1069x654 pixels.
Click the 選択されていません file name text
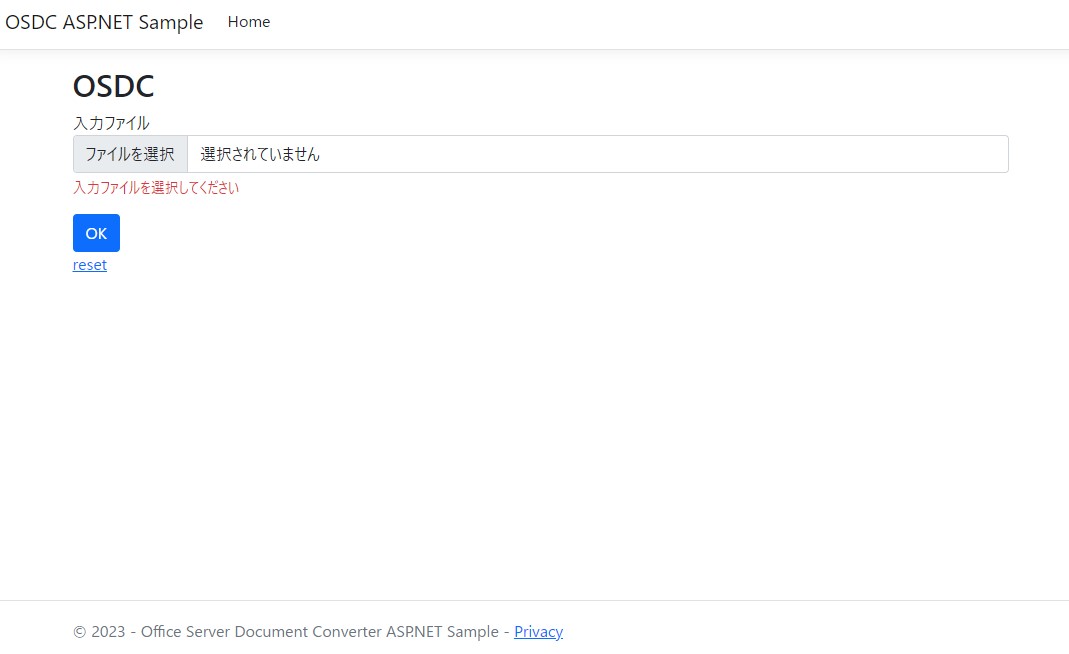point(260,154)
